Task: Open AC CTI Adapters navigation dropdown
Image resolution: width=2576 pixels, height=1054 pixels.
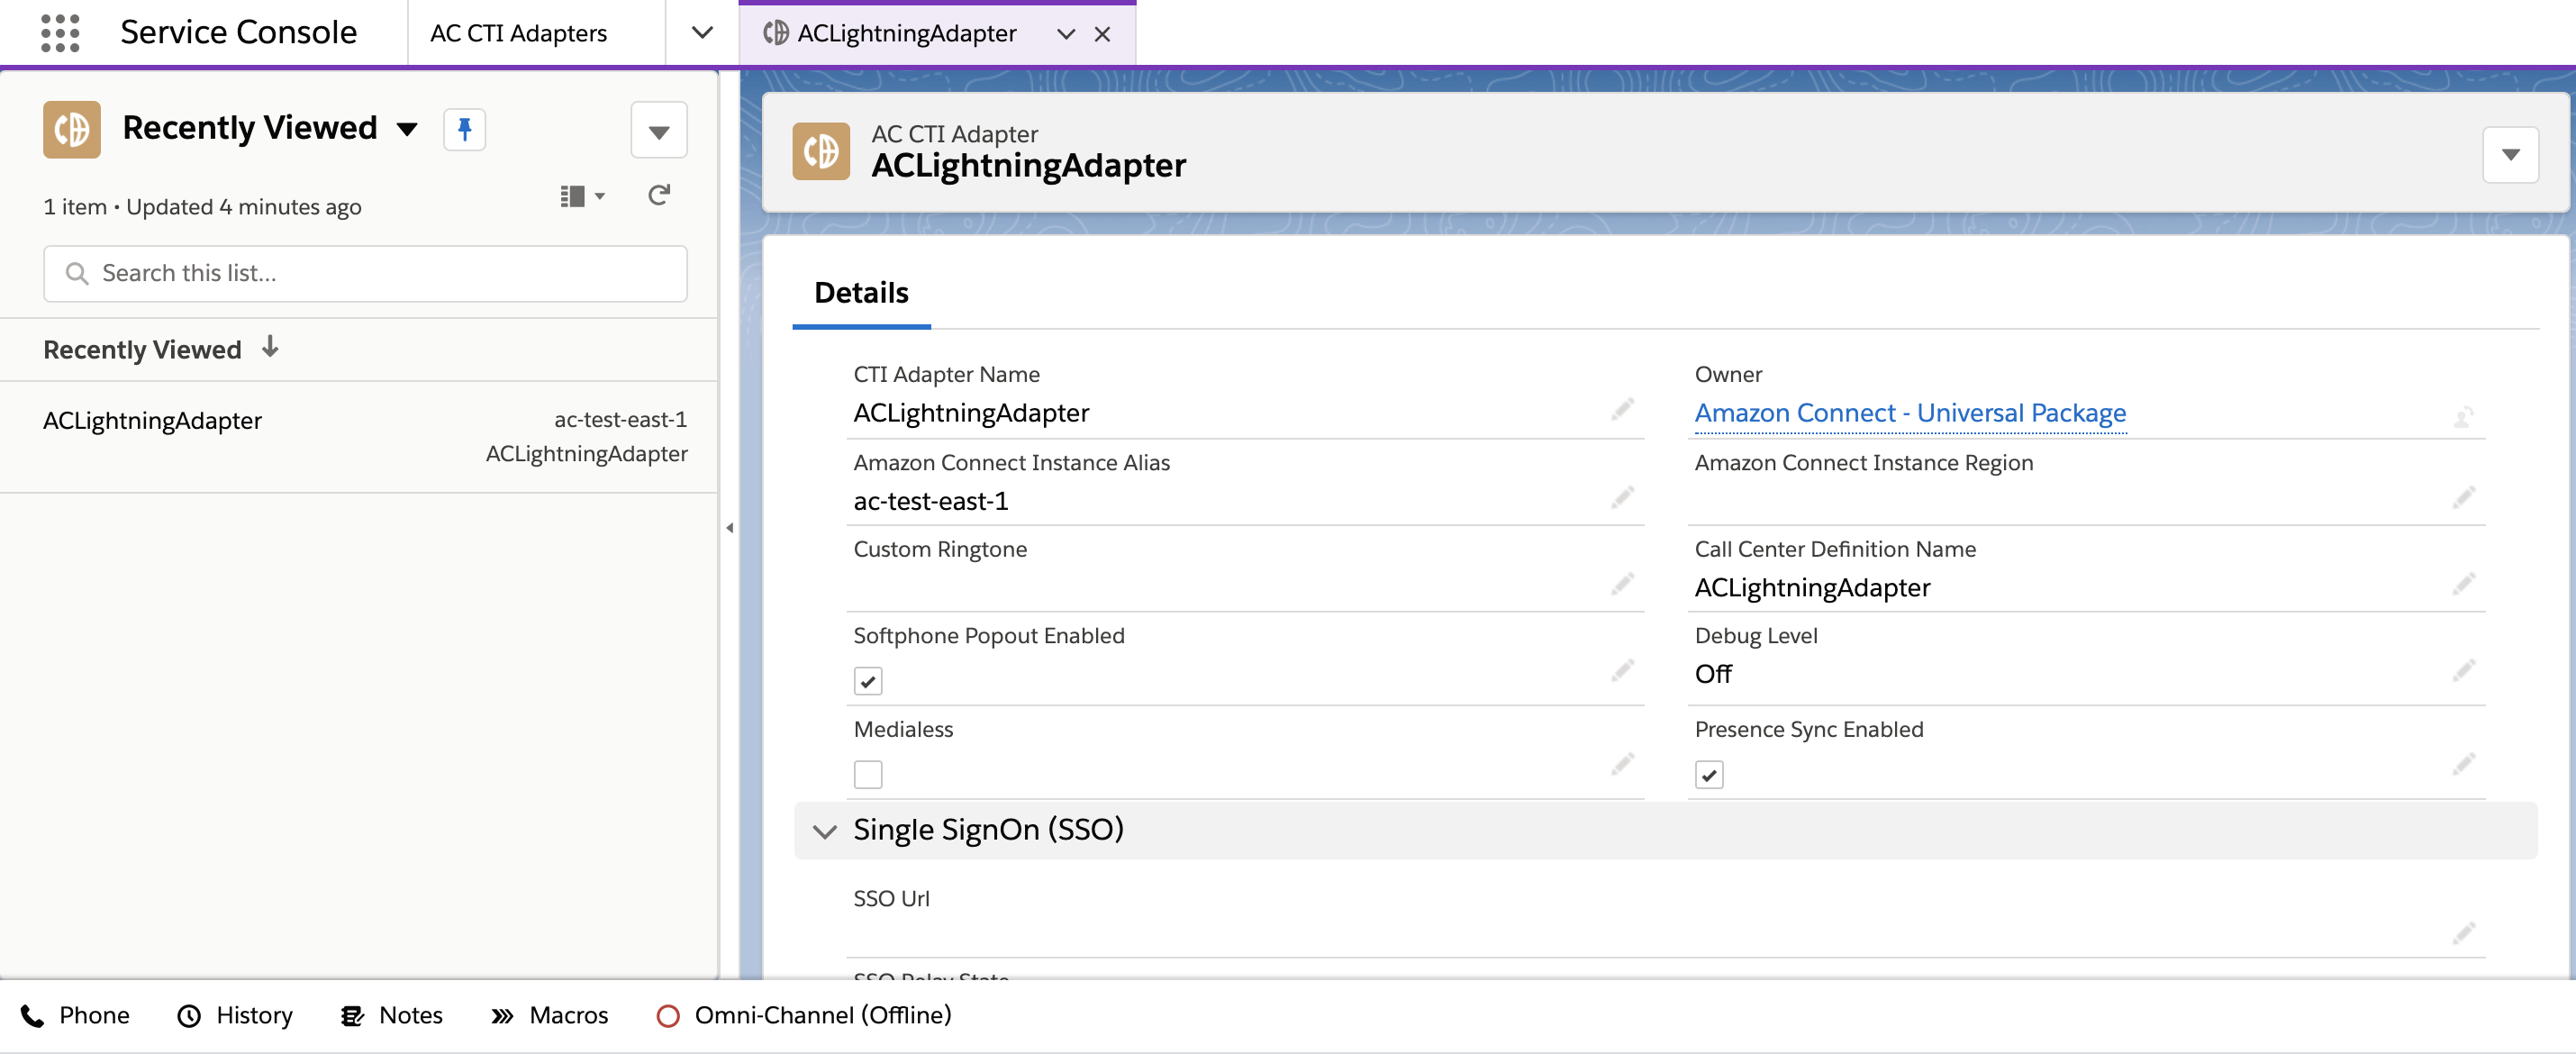Action: (x=702, y=33)
